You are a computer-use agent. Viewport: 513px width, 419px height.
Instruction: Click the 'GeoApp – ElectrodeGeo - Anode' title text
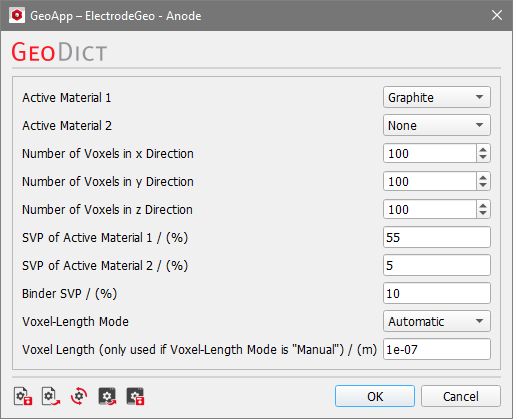click(116, 16)
